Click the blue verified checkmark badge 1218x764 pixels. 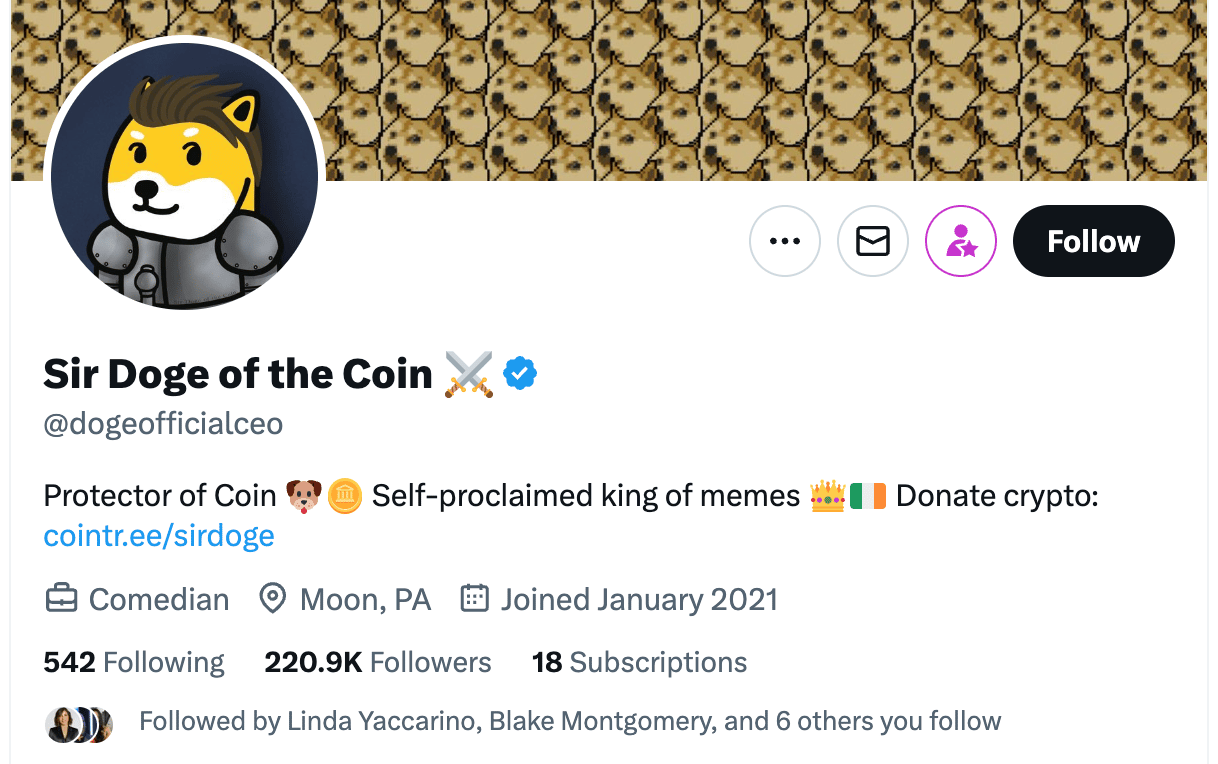pyautogui.click(x=520, y=374)
